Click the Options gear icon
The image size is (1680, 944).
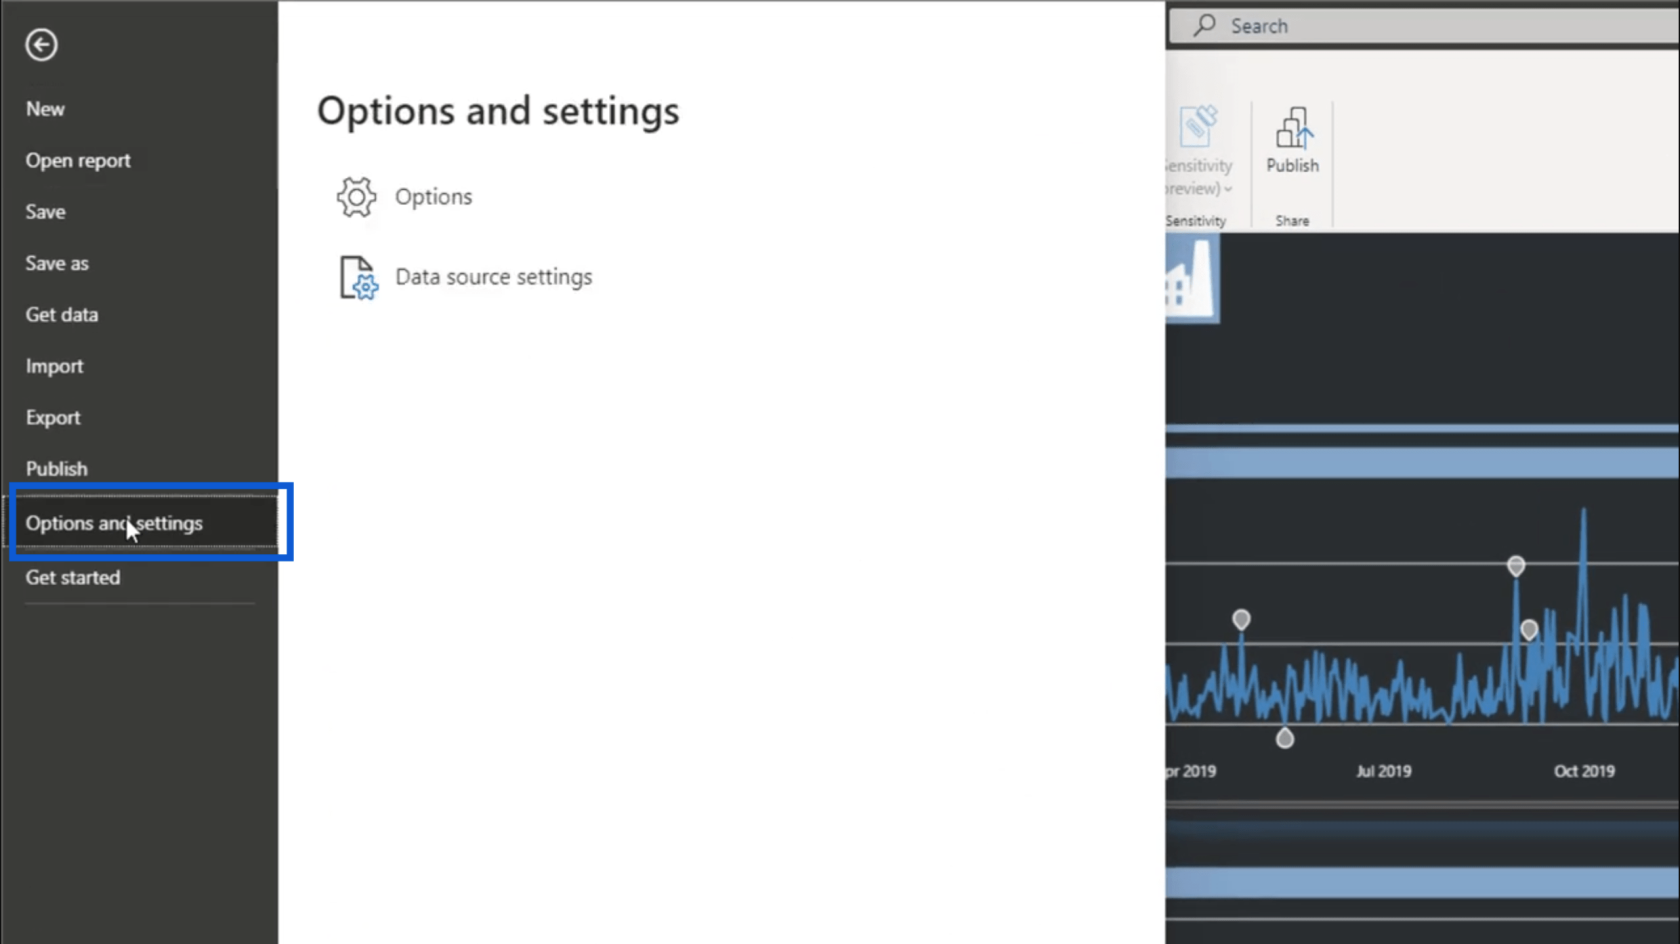356,197
